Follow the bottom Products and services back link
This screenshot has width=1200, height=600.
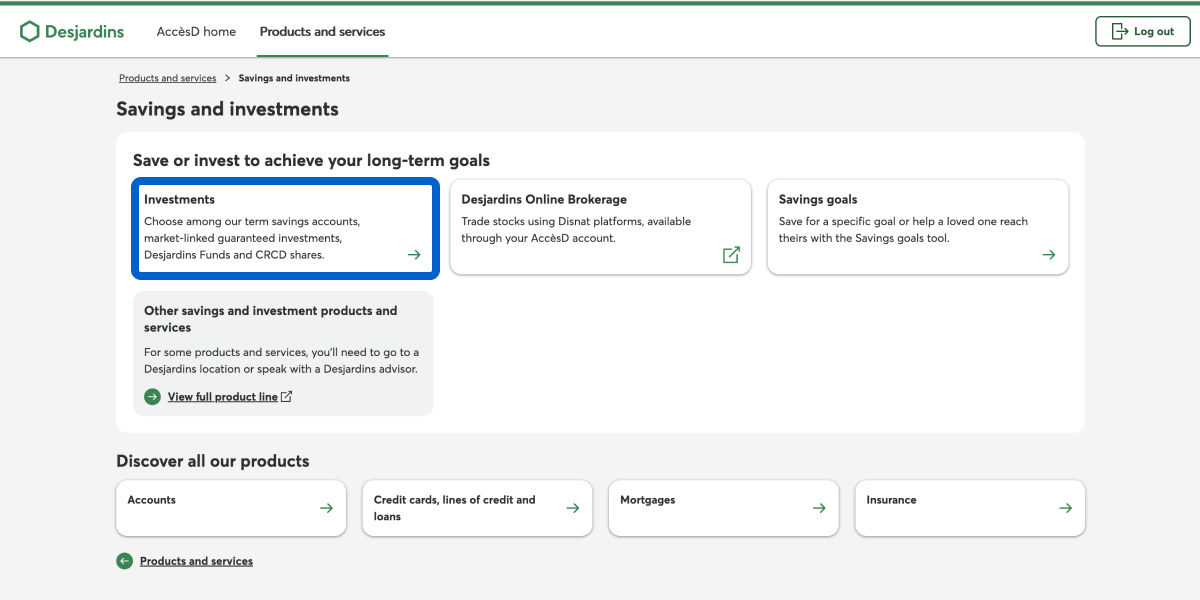pos(196,562)
